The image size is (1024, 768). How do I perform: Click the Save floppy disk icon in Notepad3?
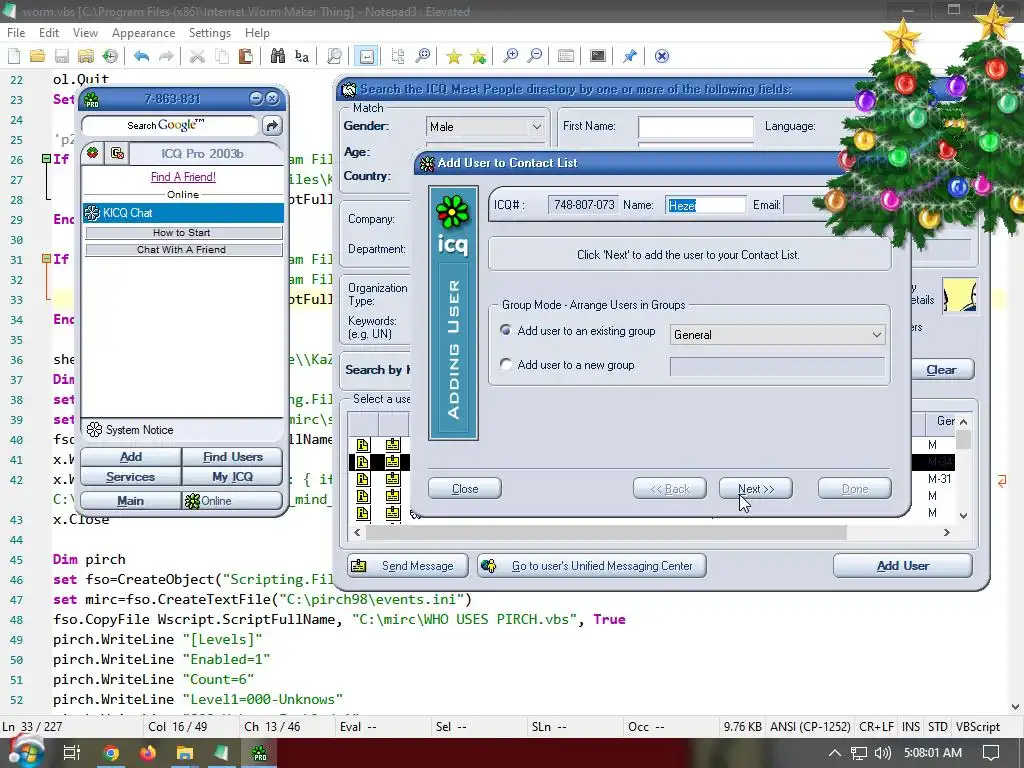(62, 56)
